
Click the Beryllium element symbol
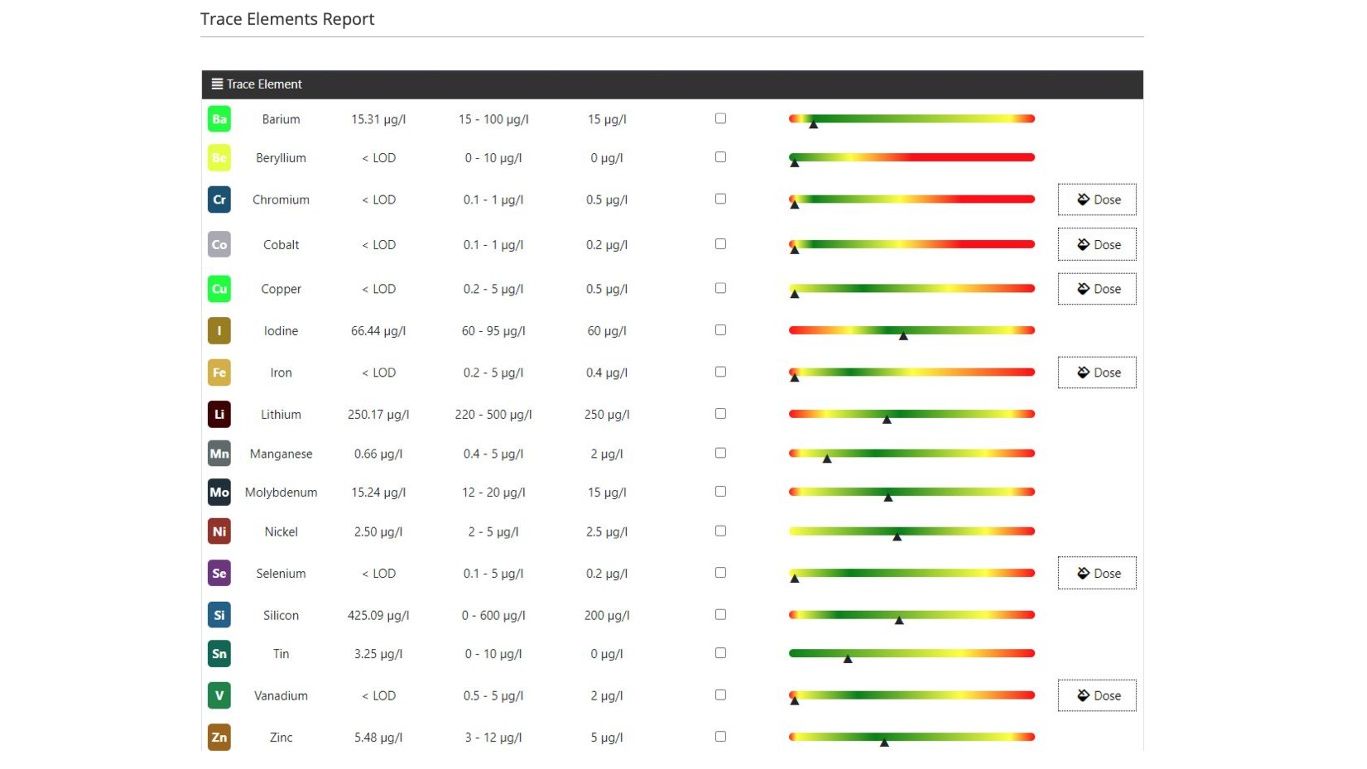[x=219, y=157]
